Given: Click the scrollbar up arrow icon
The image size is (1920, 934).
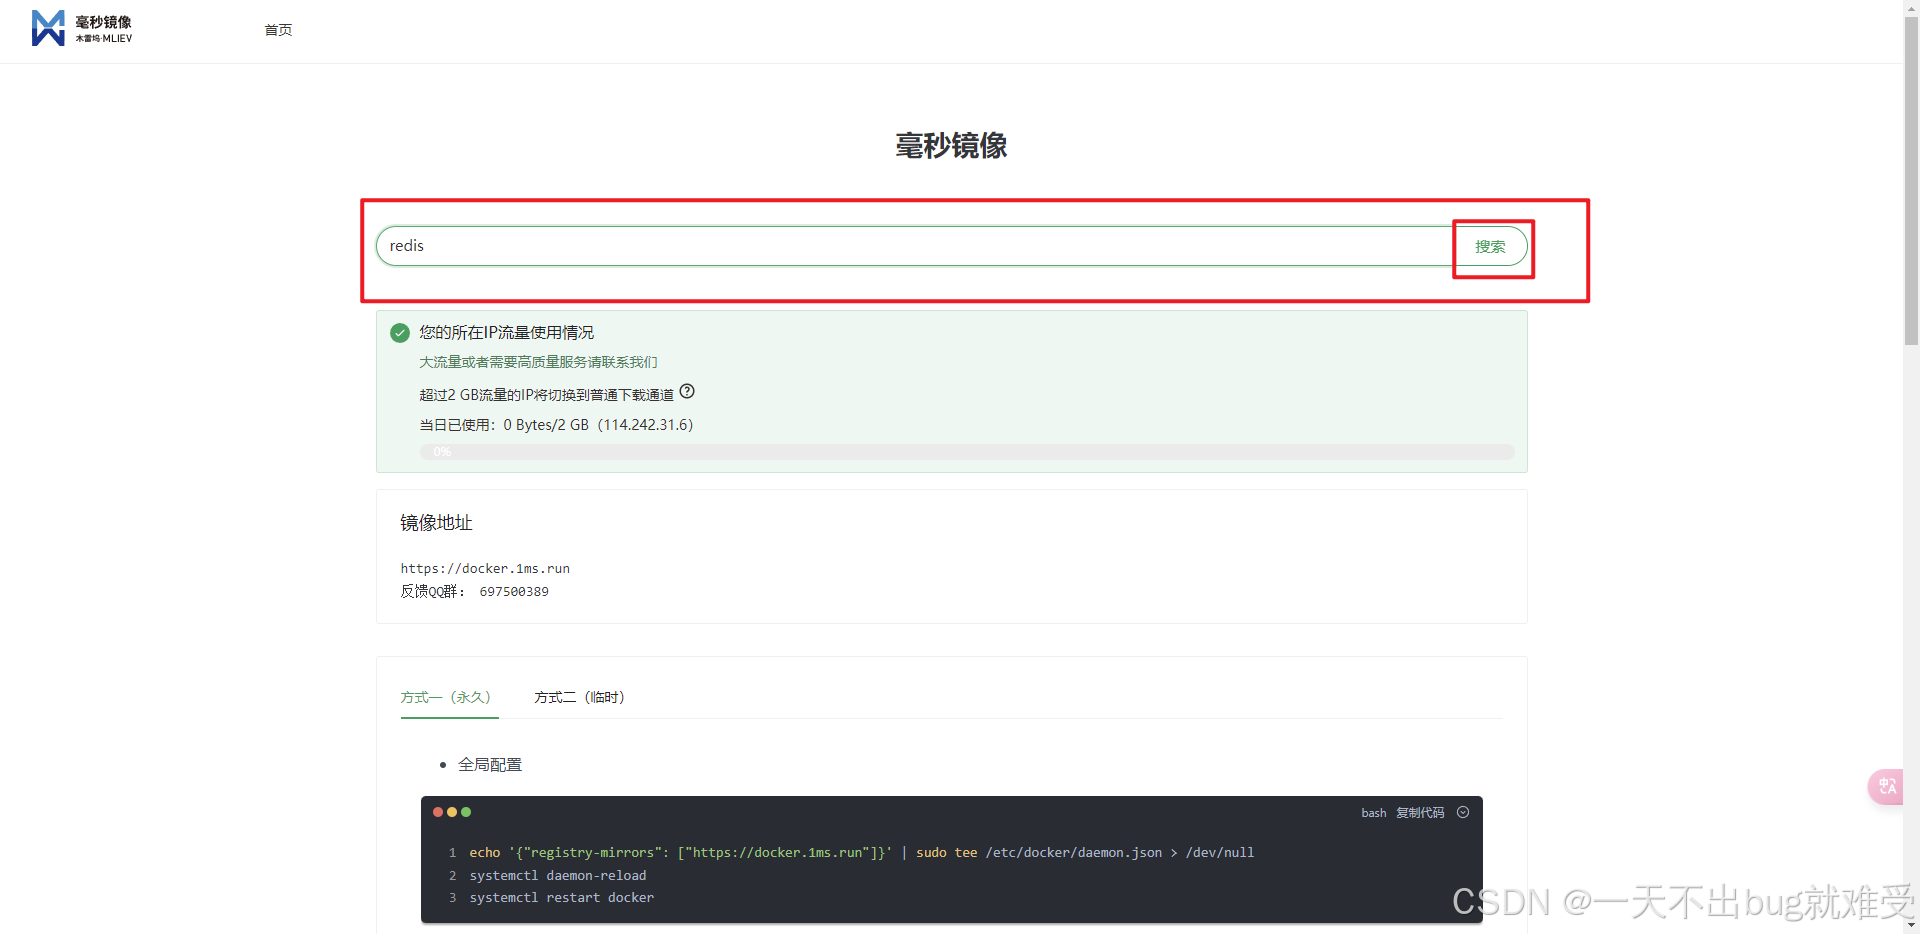Looking at the screenshot, I should pos(1911,7).
